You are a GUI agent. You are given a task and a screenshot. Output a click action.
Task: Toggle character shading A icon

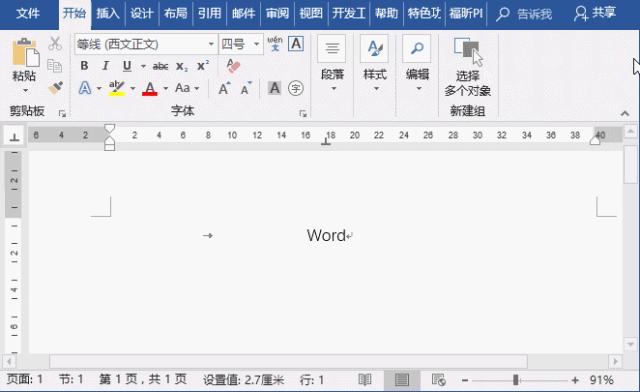click(275, 88)
